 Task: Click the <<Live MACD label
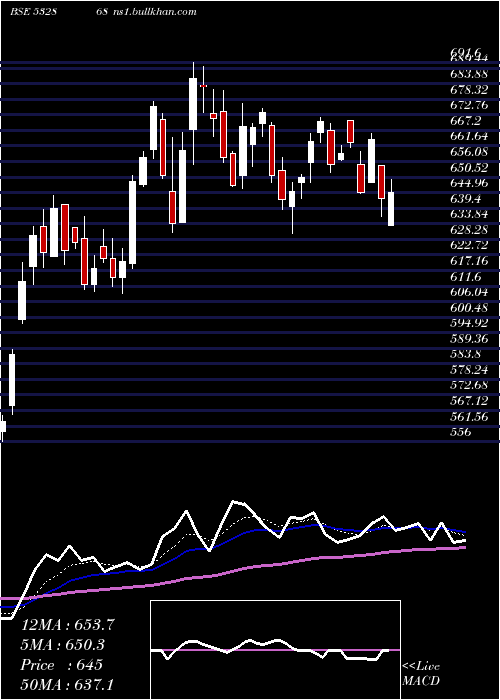pos(421,674)
